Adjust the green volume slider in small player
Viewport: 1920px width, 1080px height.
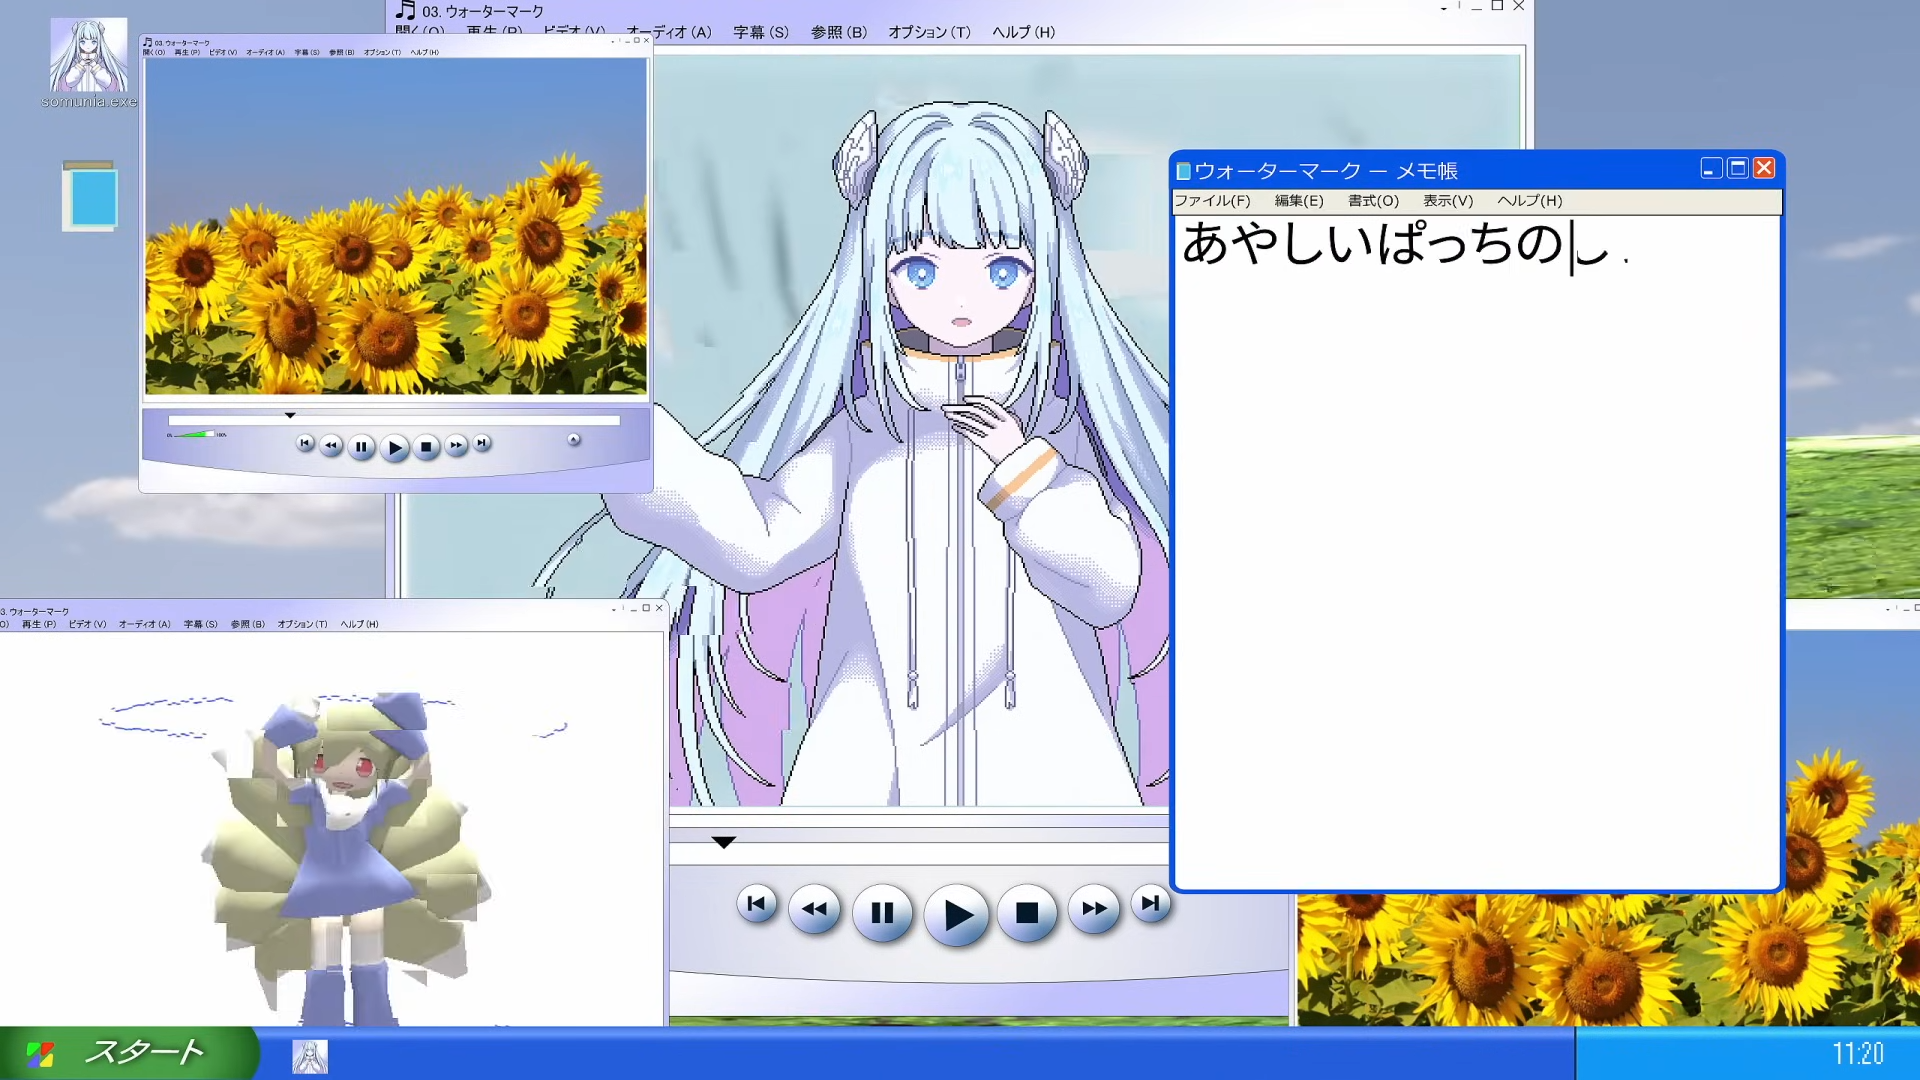[x=197, y=434]
